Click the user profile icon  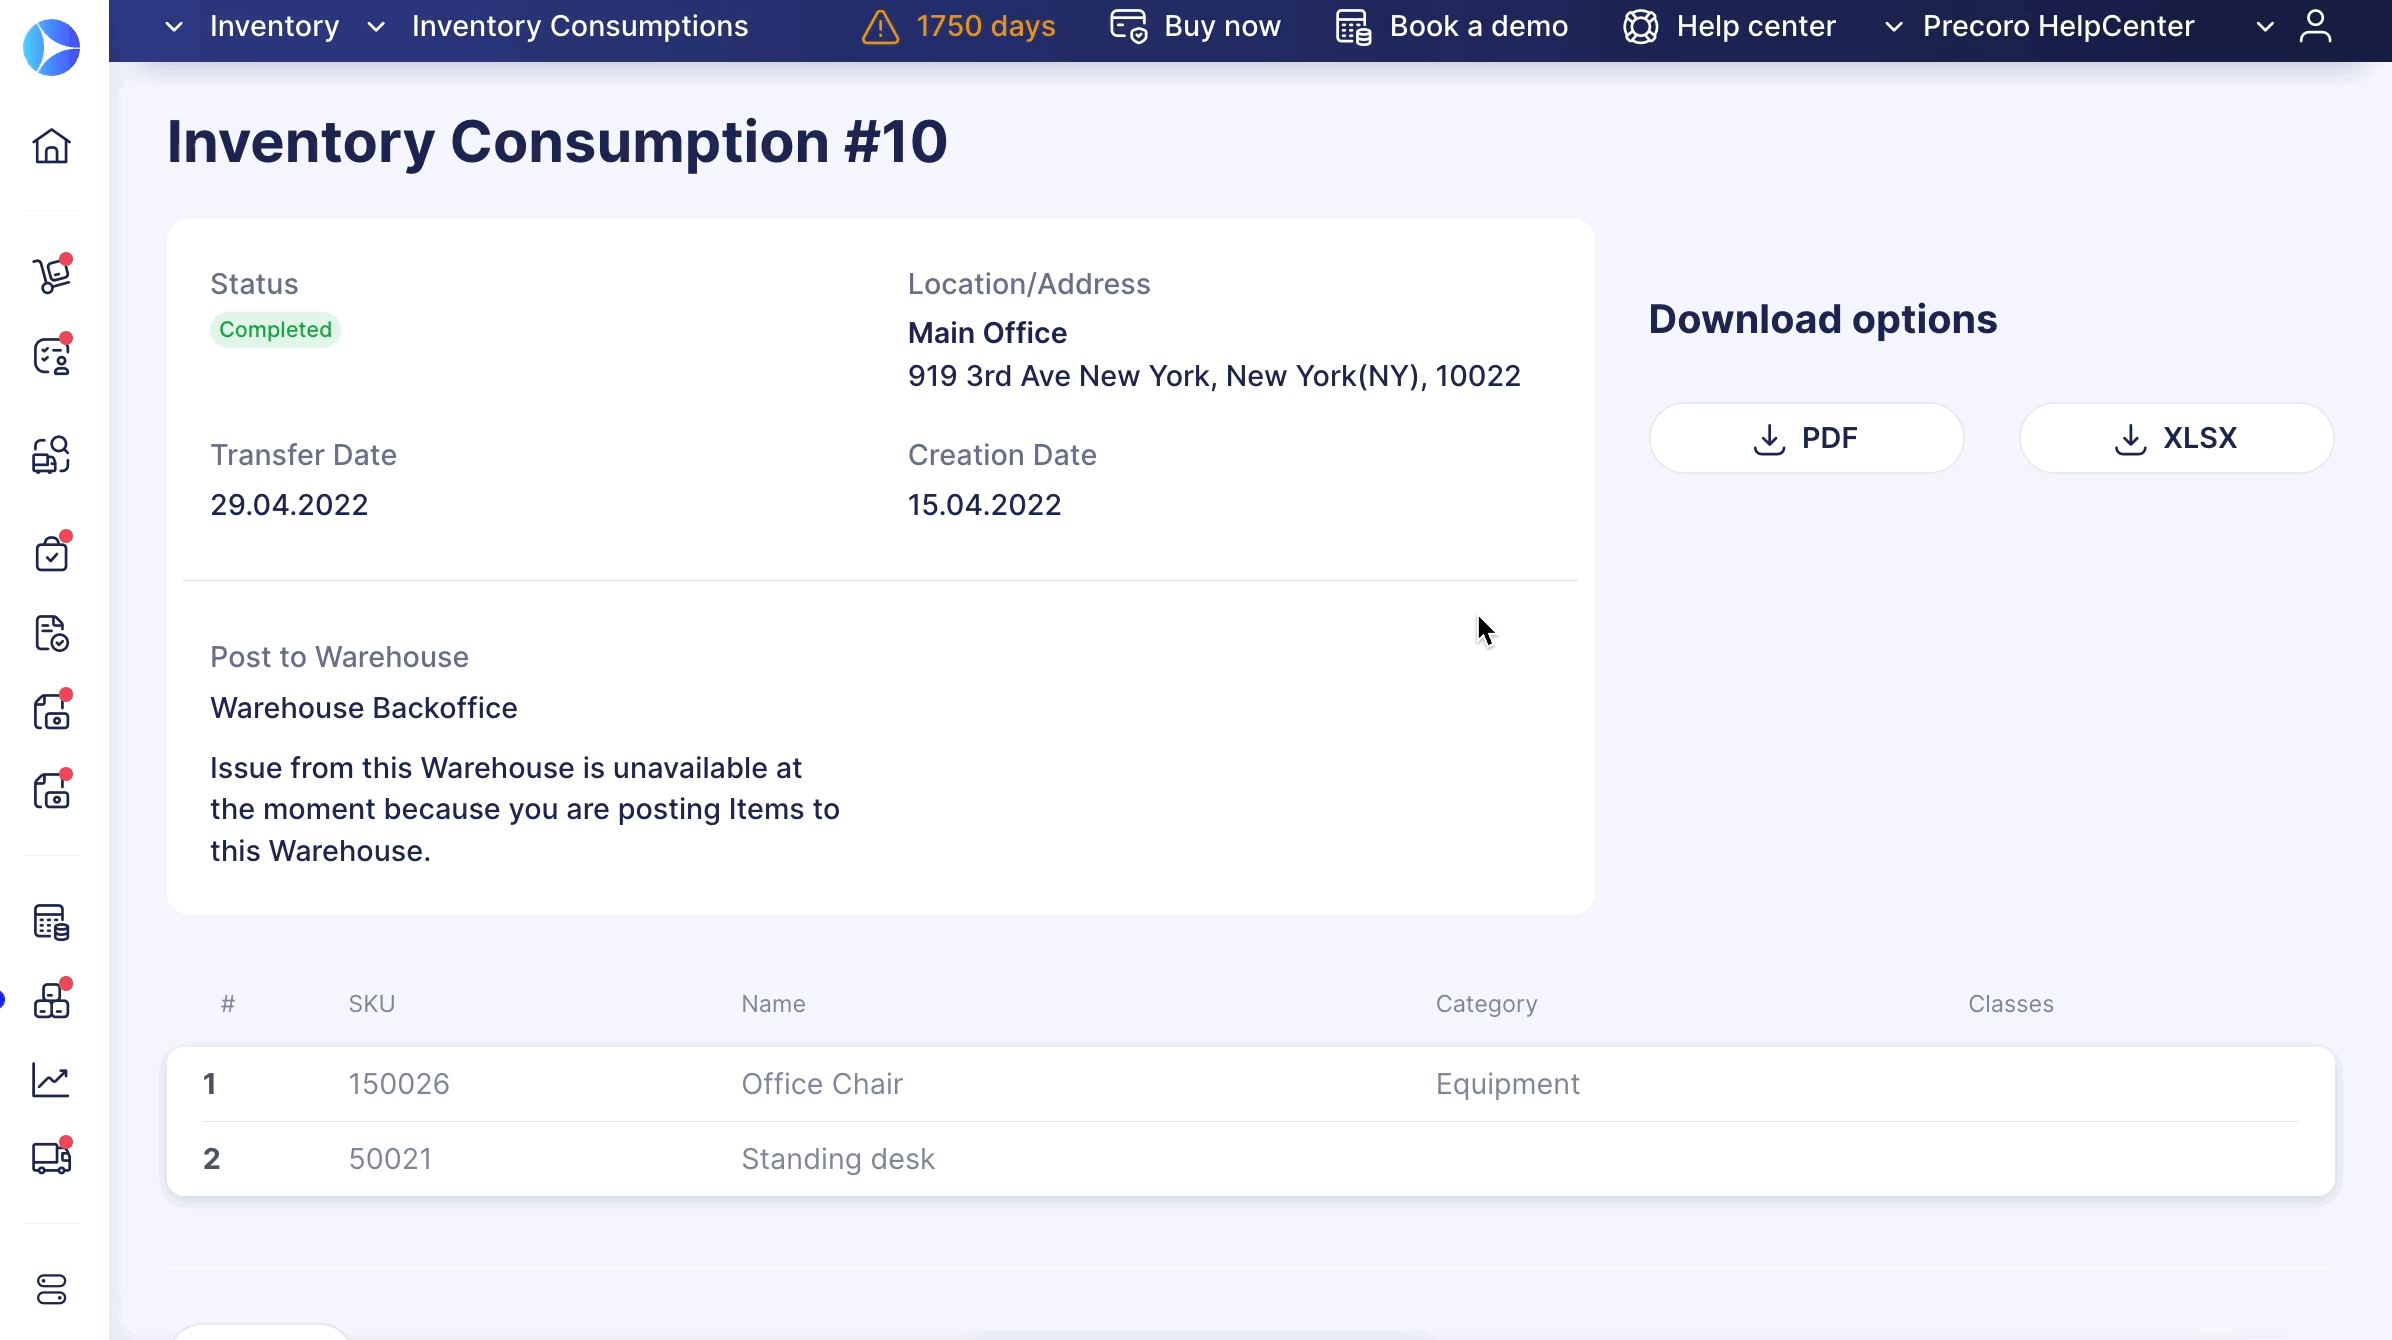[x=2315, y=26]
